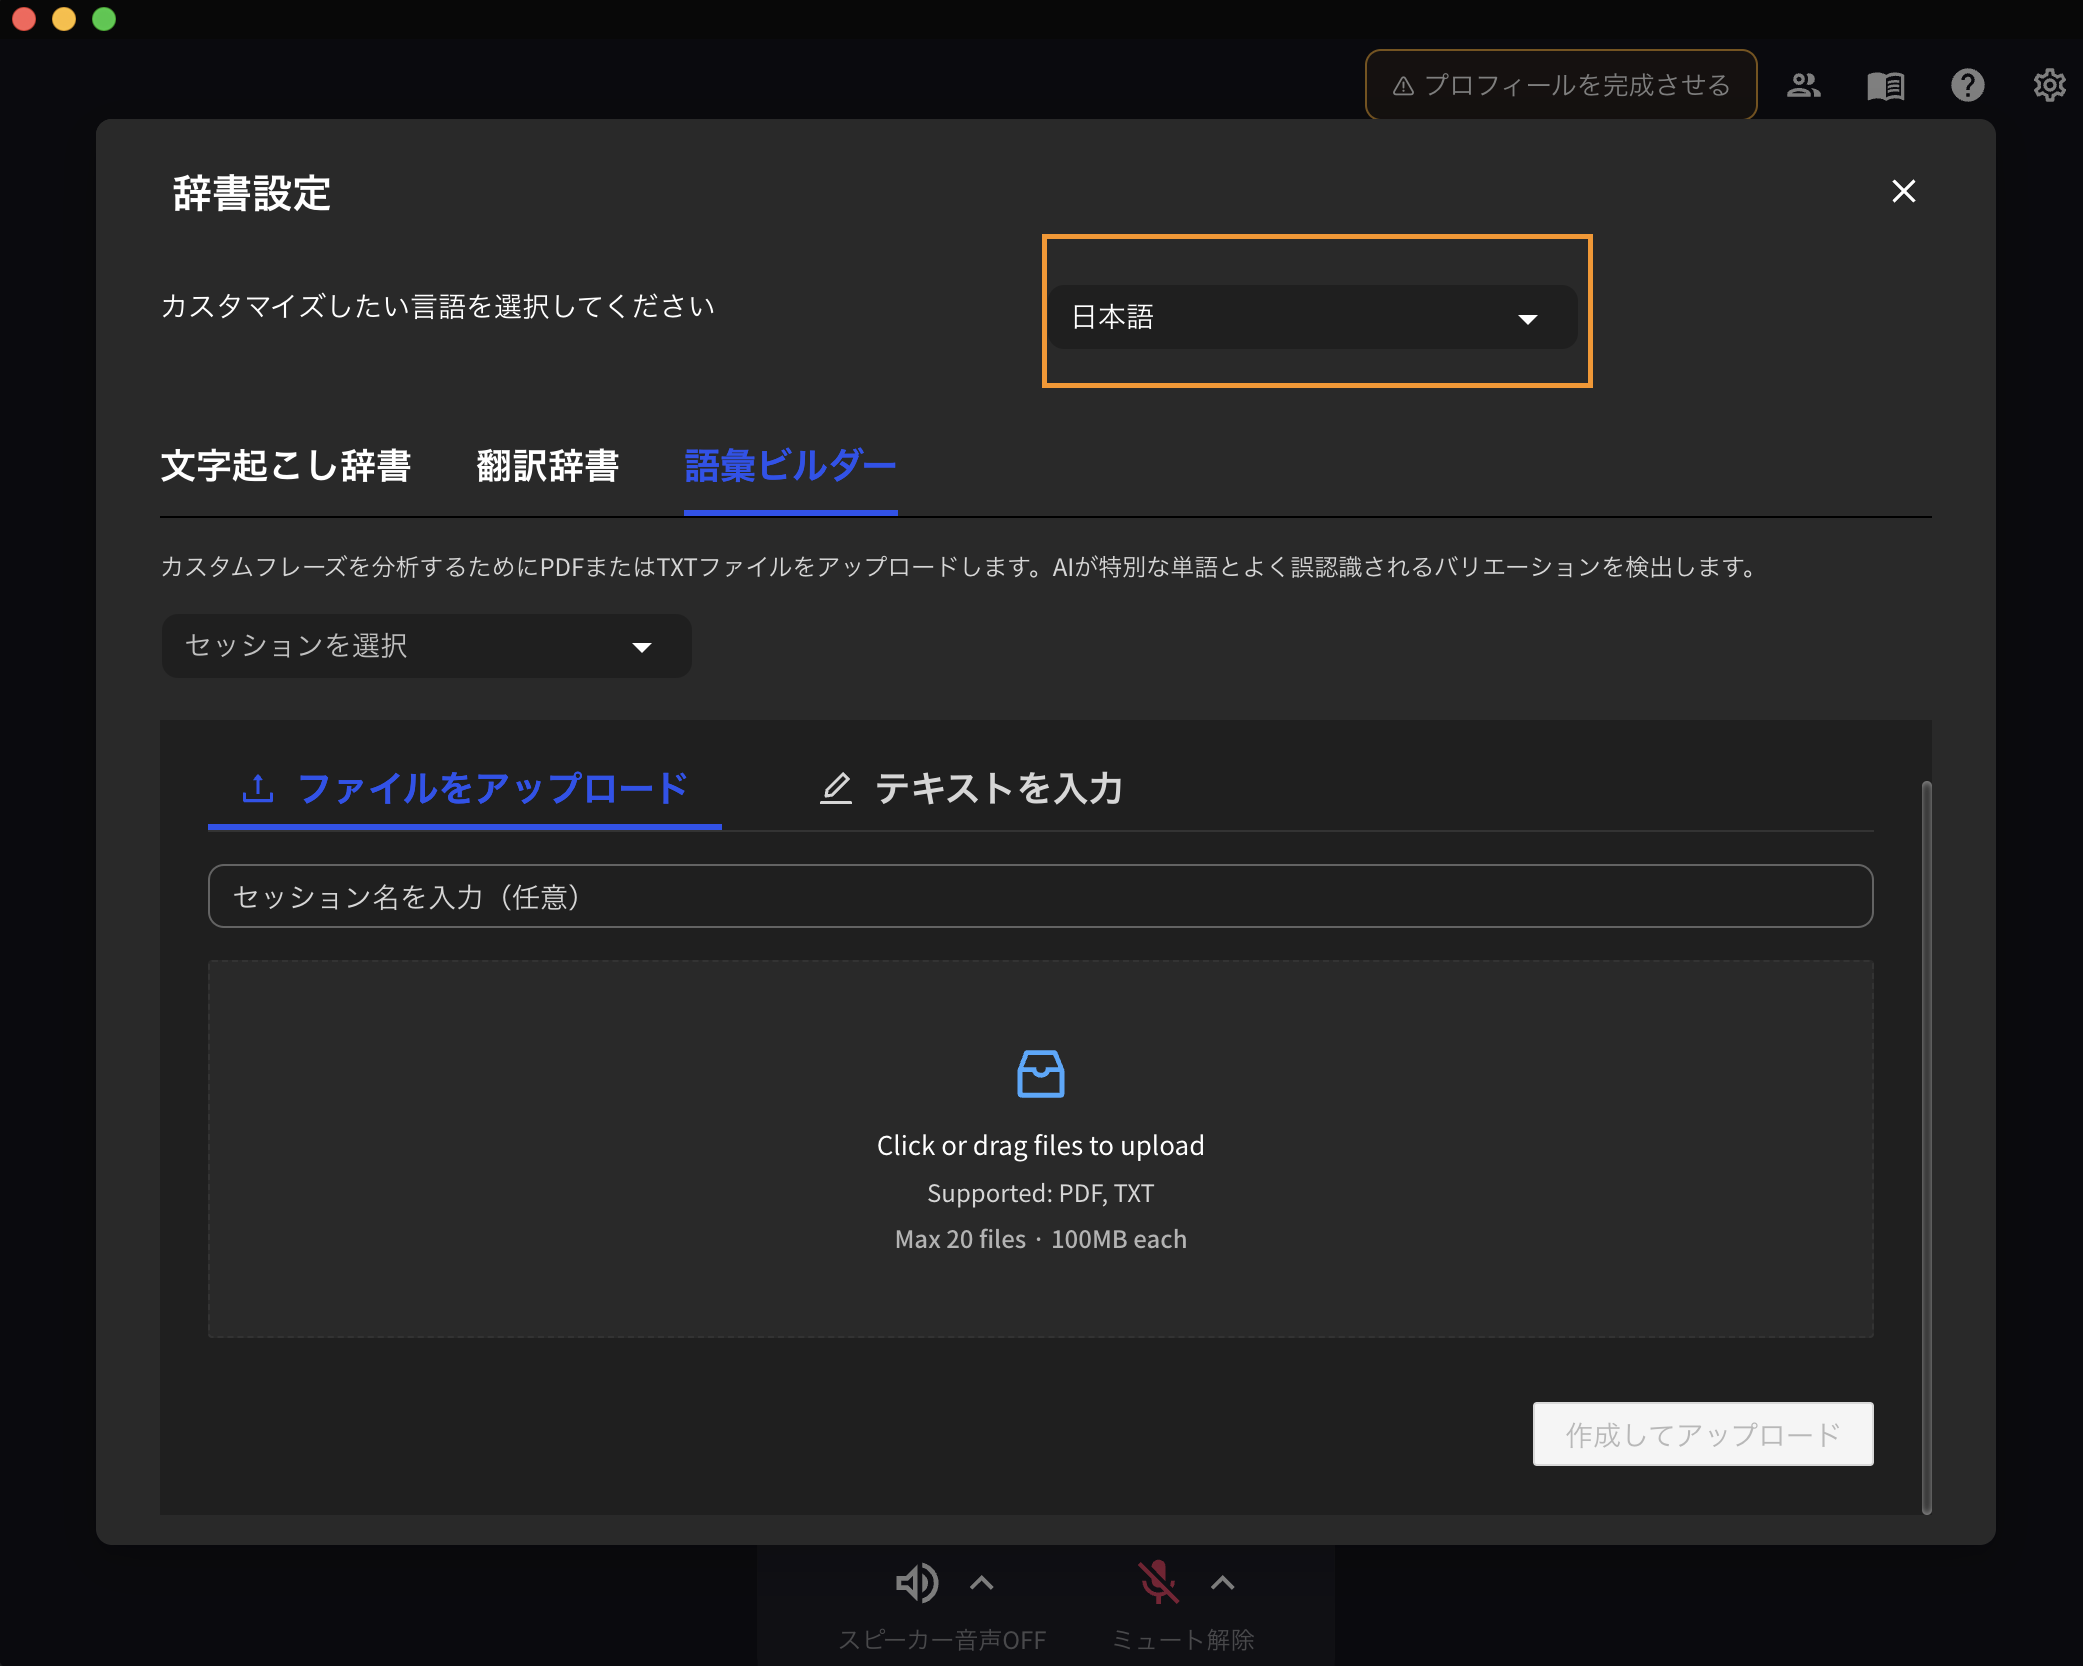Click the 作成してアップロード button
This screenshot has height=1666, width=2083.
[x=1701, y=1434]
